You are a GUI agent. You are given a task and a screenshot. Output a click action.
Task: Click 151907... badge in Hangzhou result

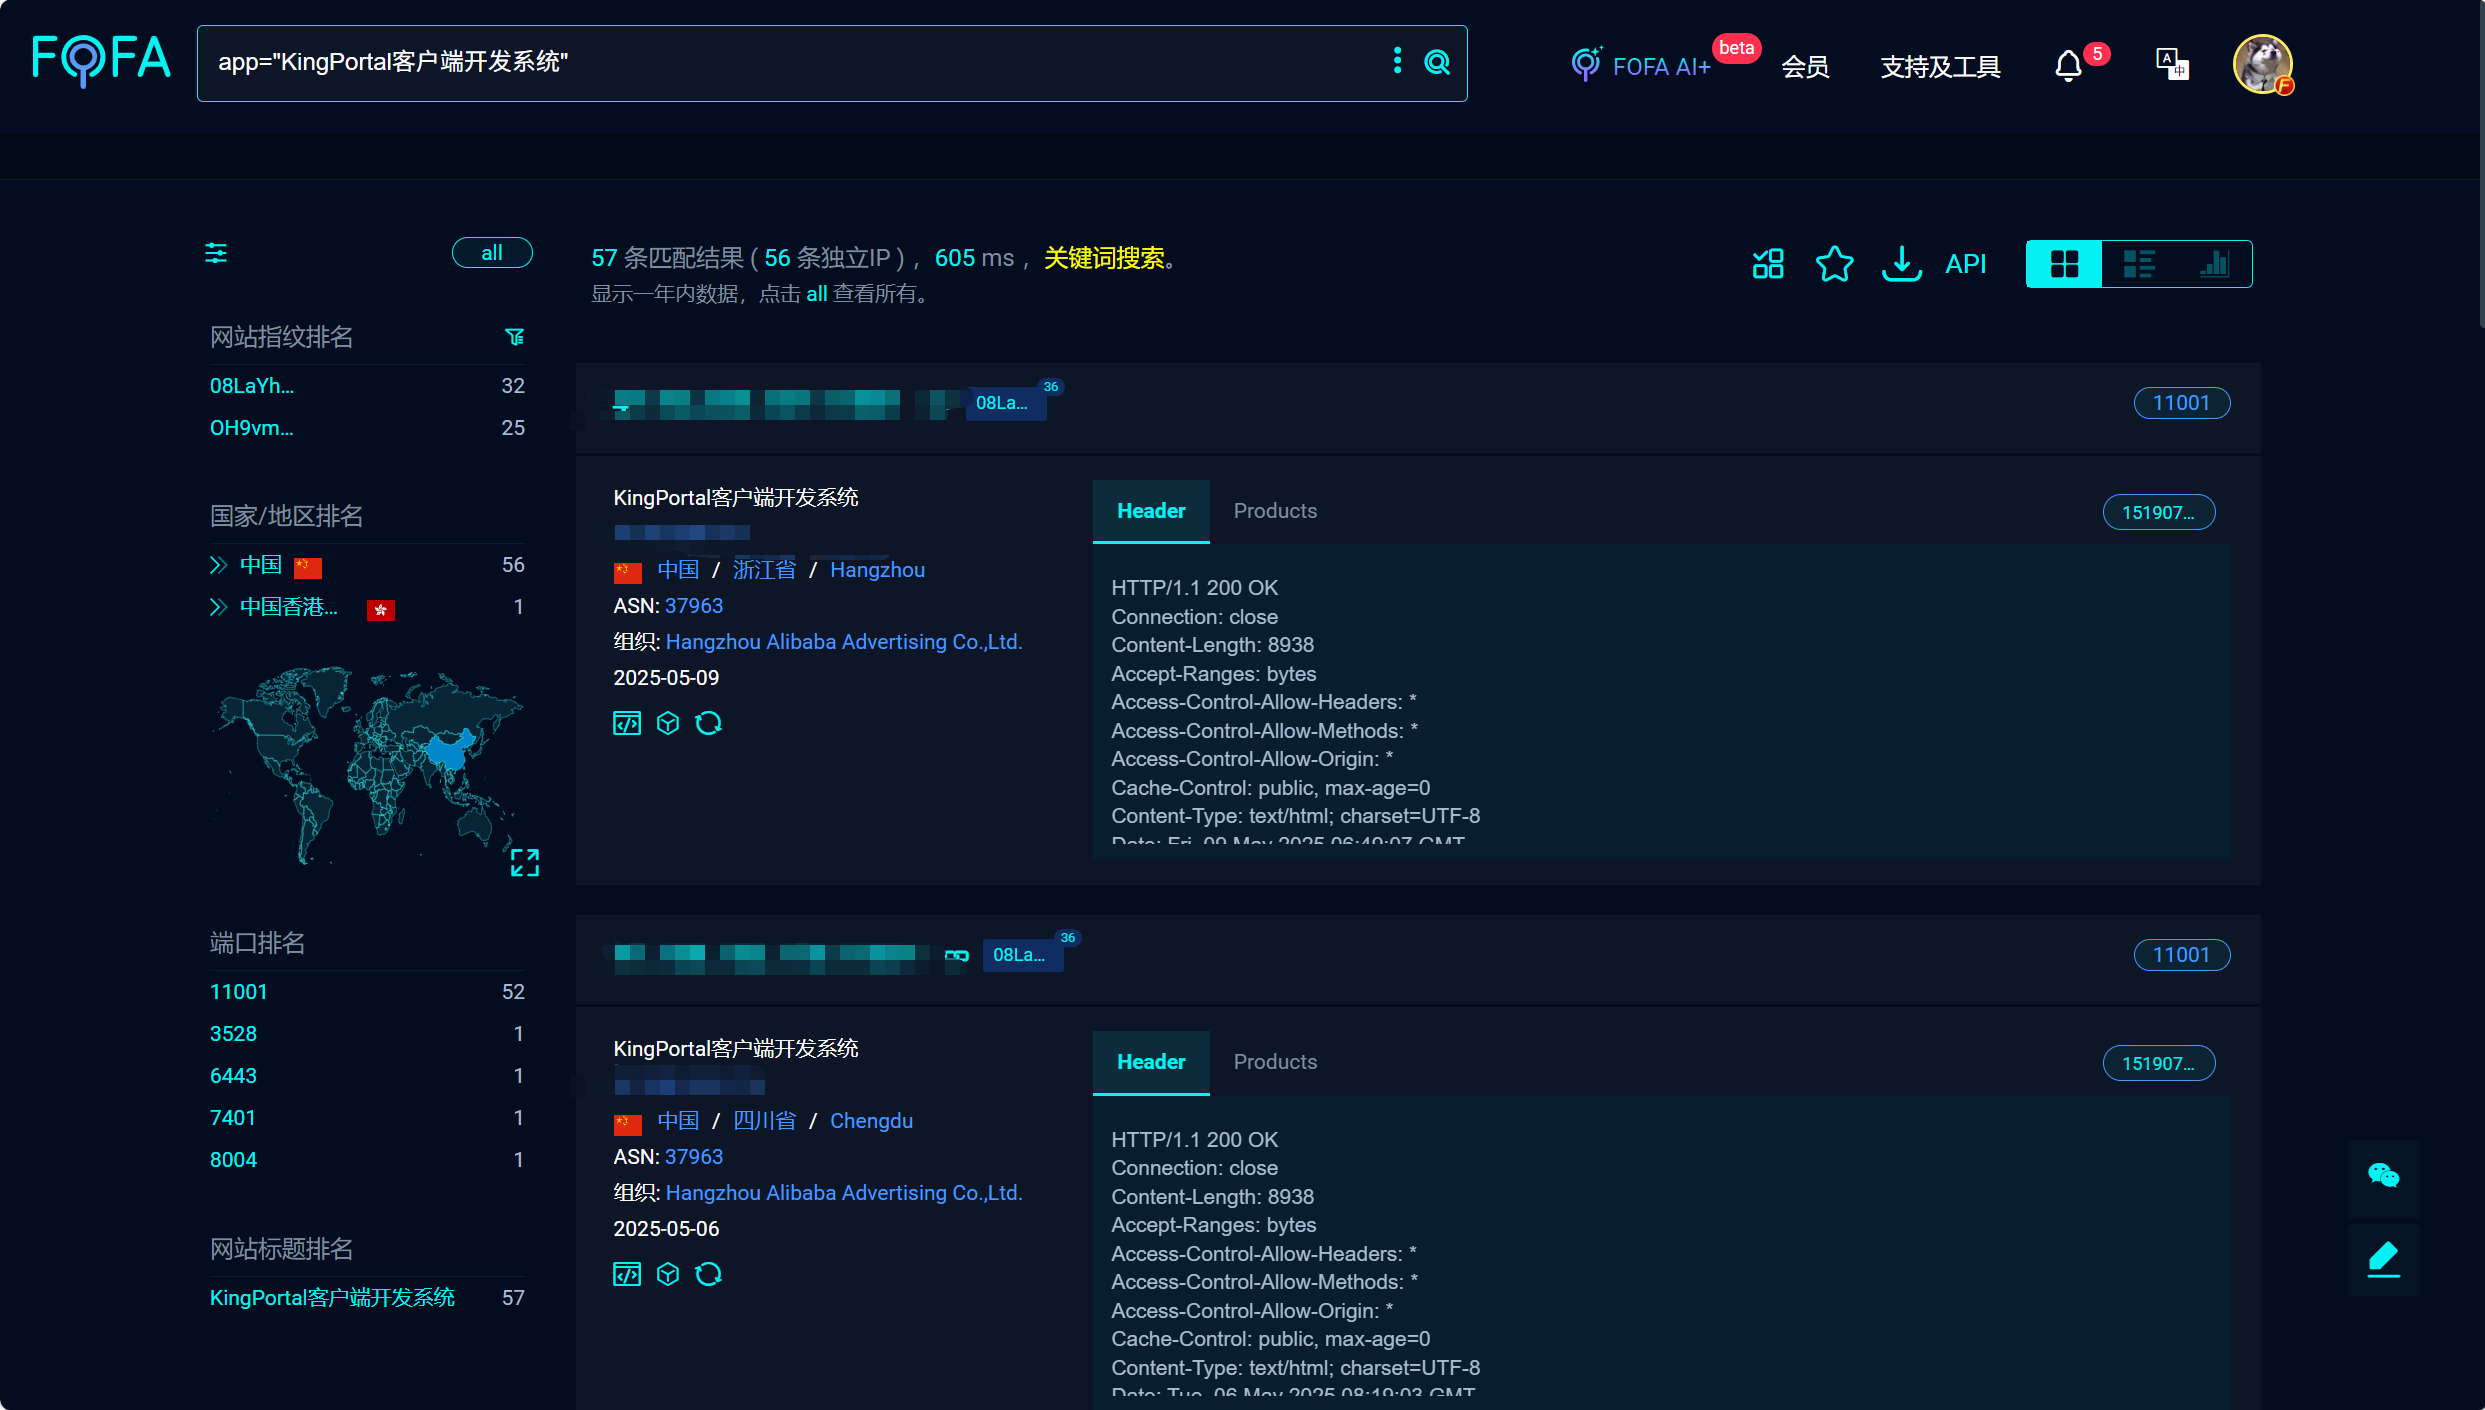pos(2159,512)
